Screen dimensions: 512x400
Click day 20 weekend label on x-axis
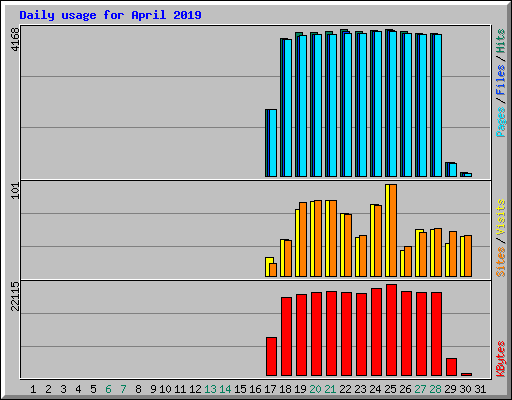coord(315,389)
